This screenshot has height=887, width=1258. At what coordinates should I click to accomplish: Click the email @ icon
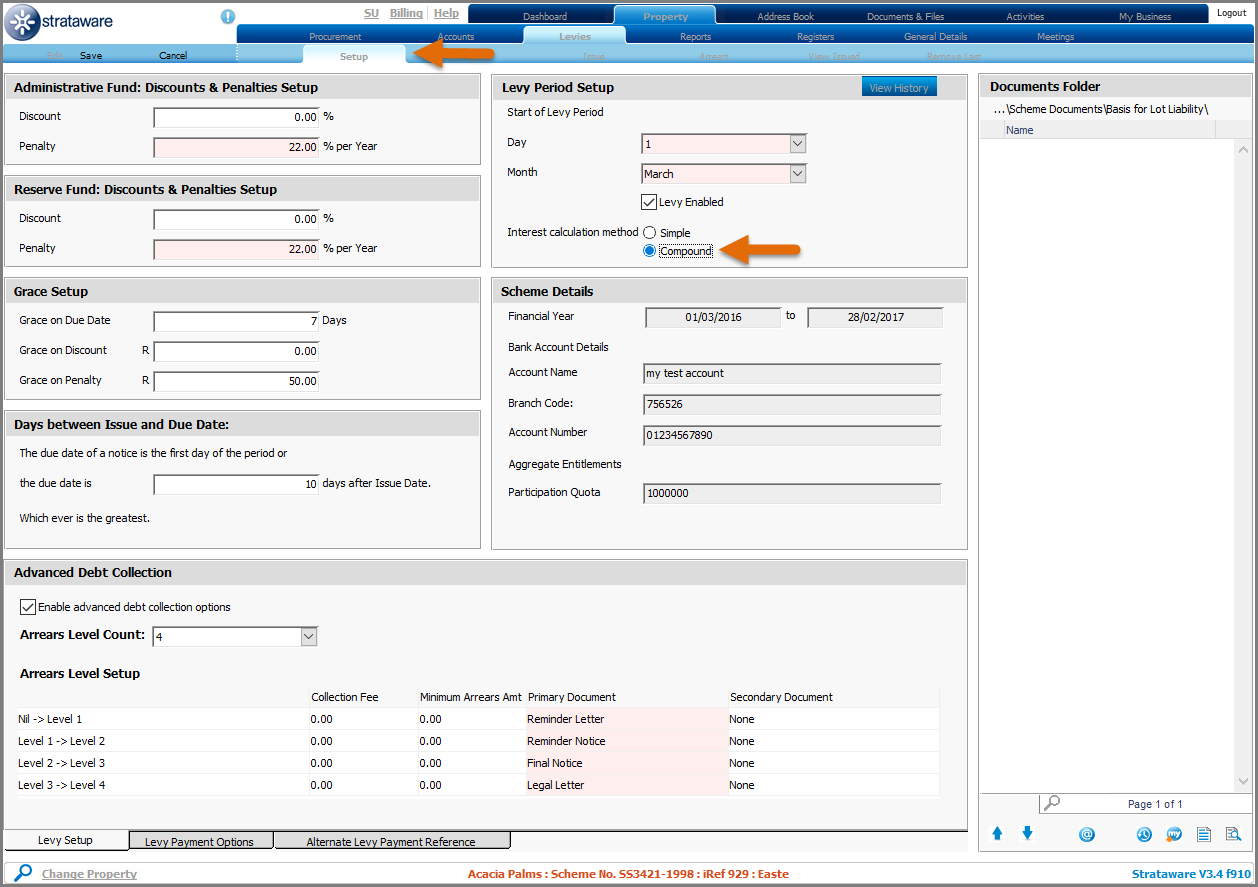(1087, 834)
